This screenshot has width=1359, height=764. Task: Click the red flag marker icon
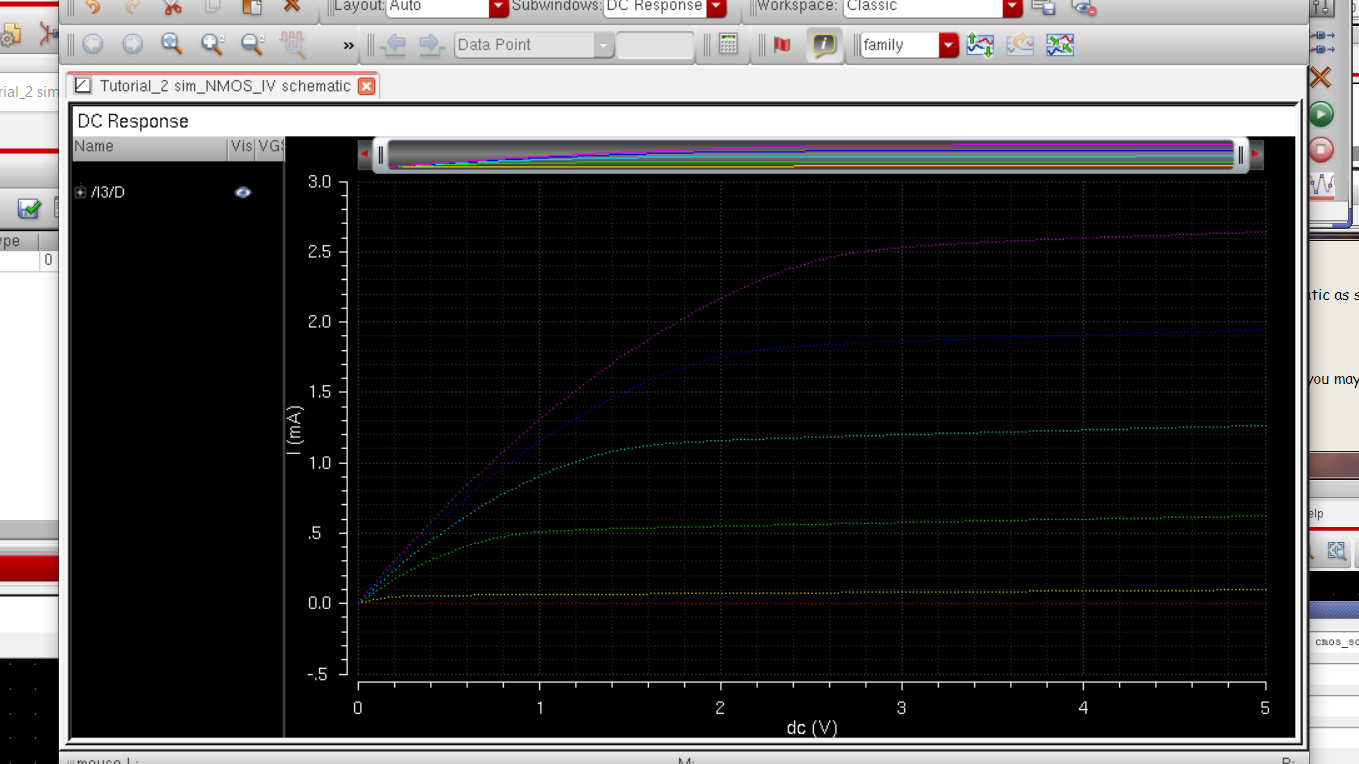782,45
